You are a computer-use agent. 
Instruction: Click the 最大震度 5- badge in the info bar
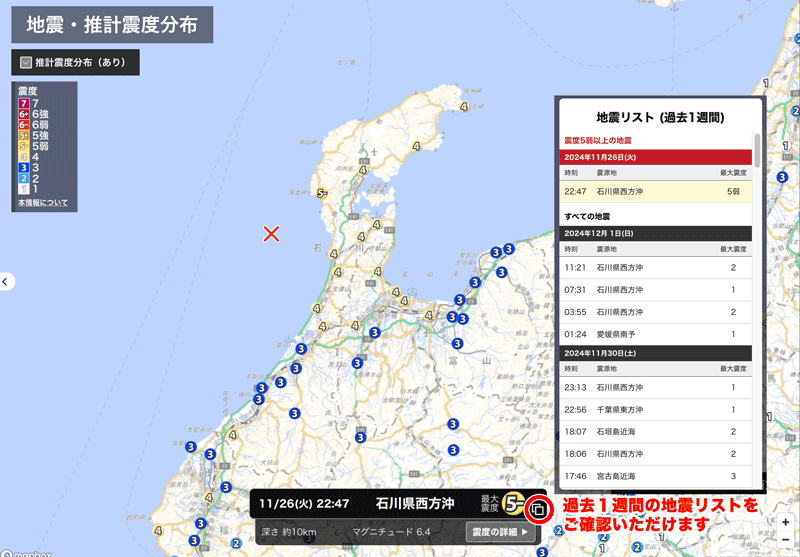point(514,504)
